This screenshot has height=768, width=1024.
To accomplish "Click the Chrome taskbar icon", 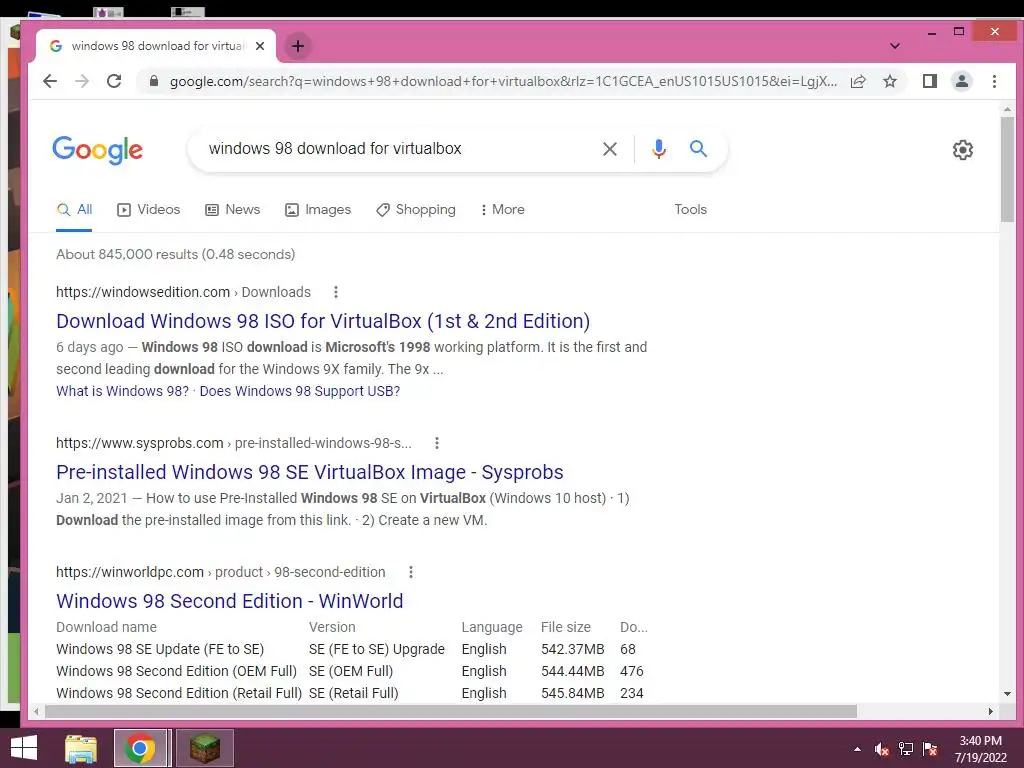I will pos(139,748).
